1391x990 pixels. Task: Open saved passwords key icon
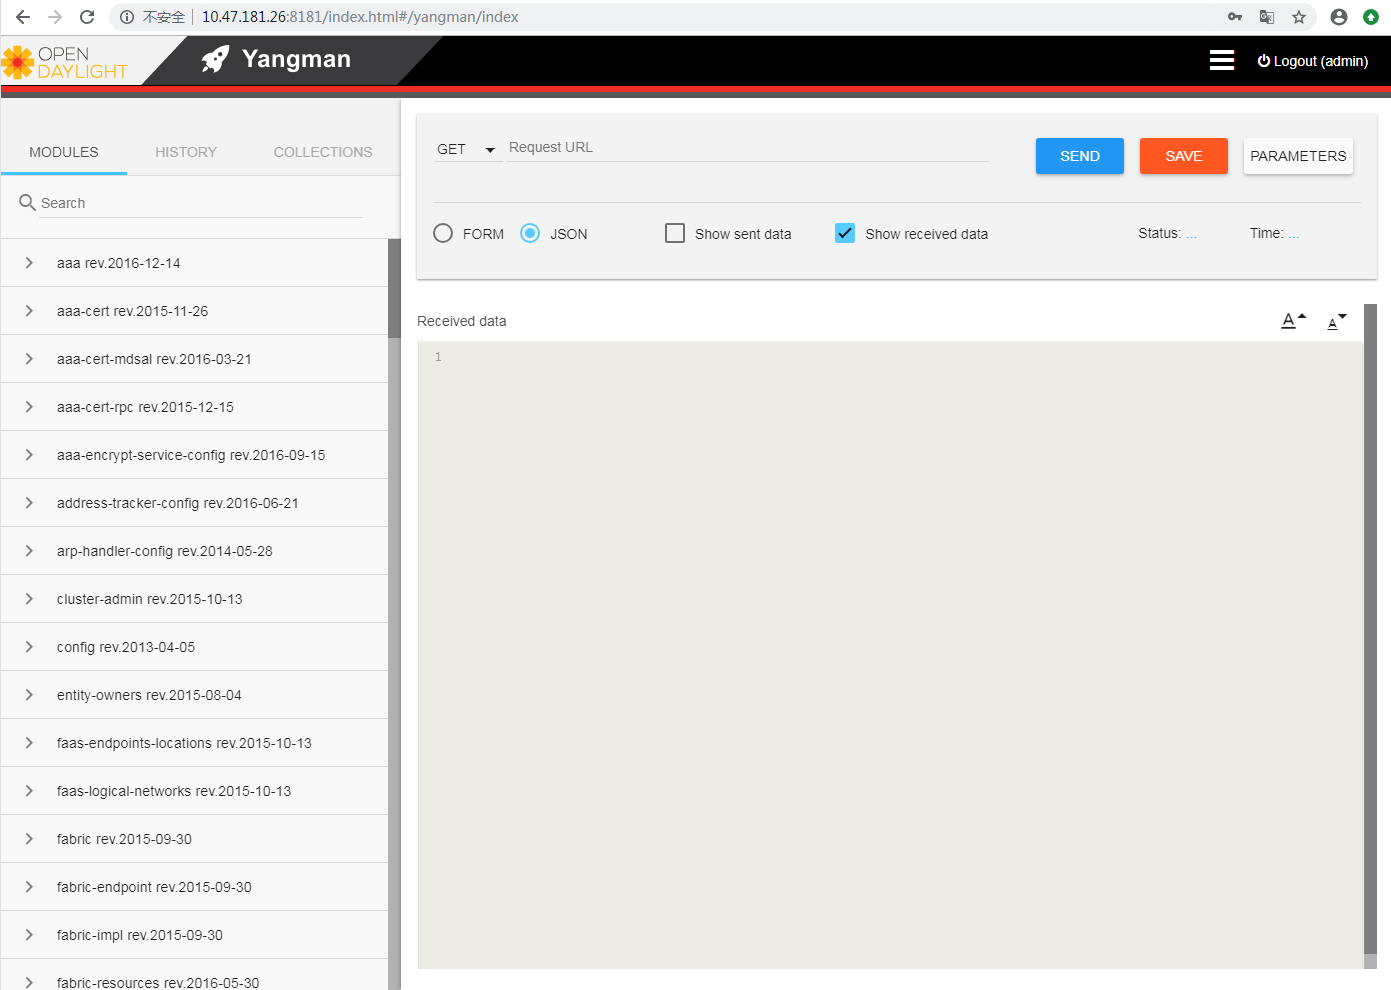point(1235,17)
